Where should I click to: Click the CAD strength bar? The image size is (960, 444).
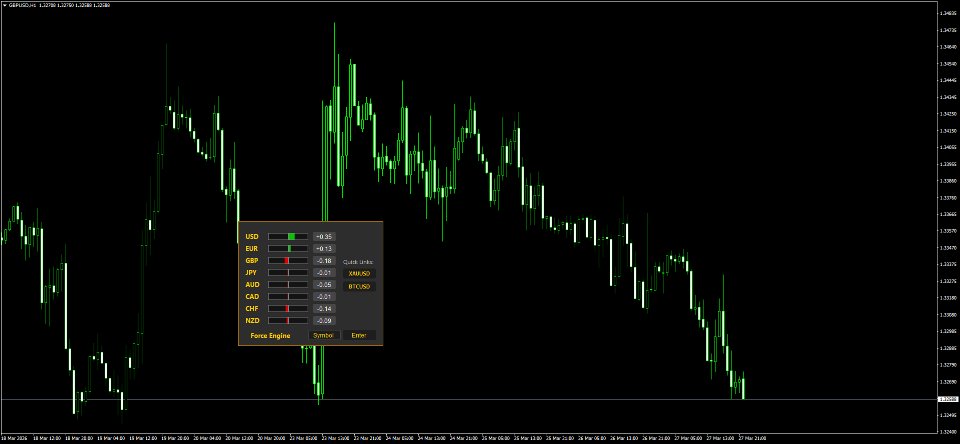tap(288, 296)
